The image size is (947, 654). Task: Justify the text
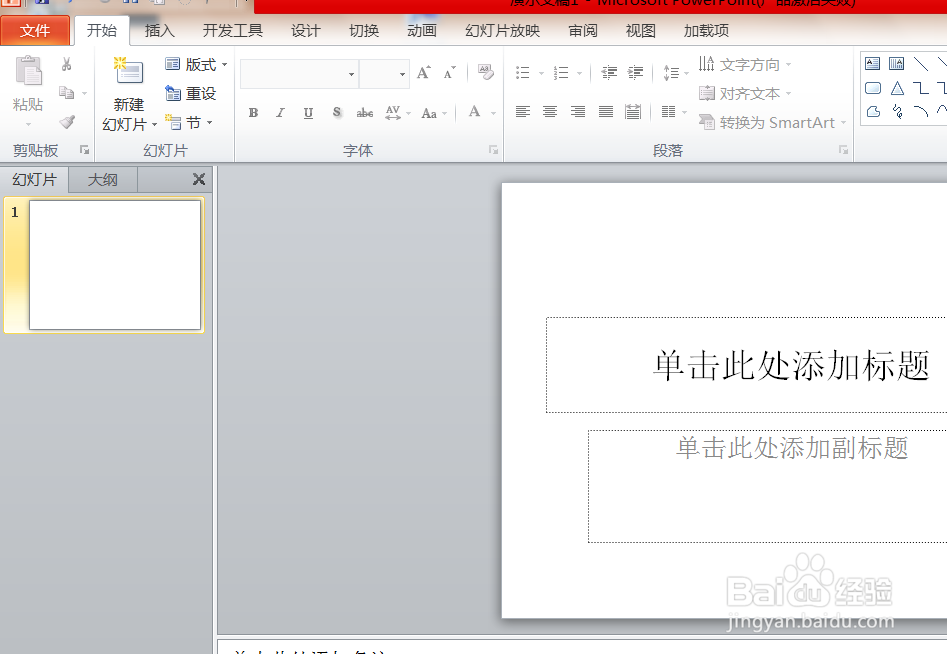(606, 112)
